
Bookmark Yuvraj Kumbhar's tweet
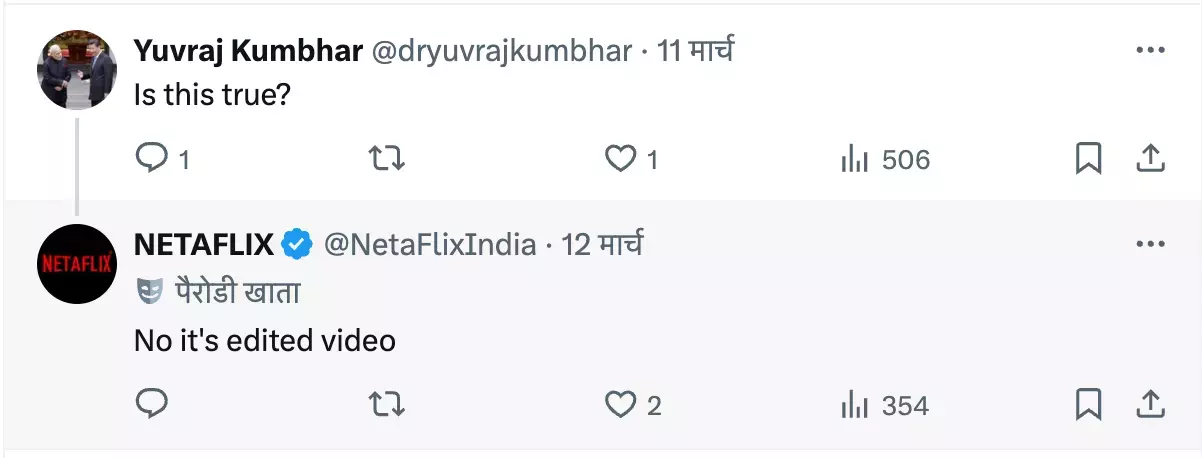tap(1088, 159)
